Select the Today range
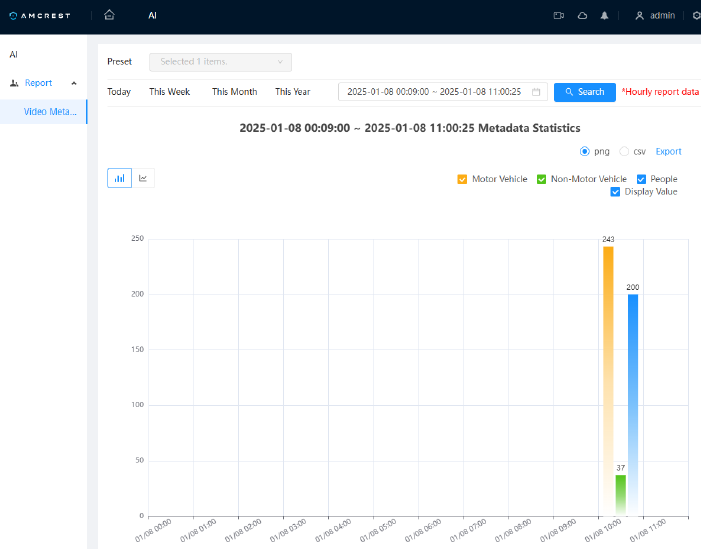Image resolution: width=701 pixels, height=551 pixels. coord(119,92)
